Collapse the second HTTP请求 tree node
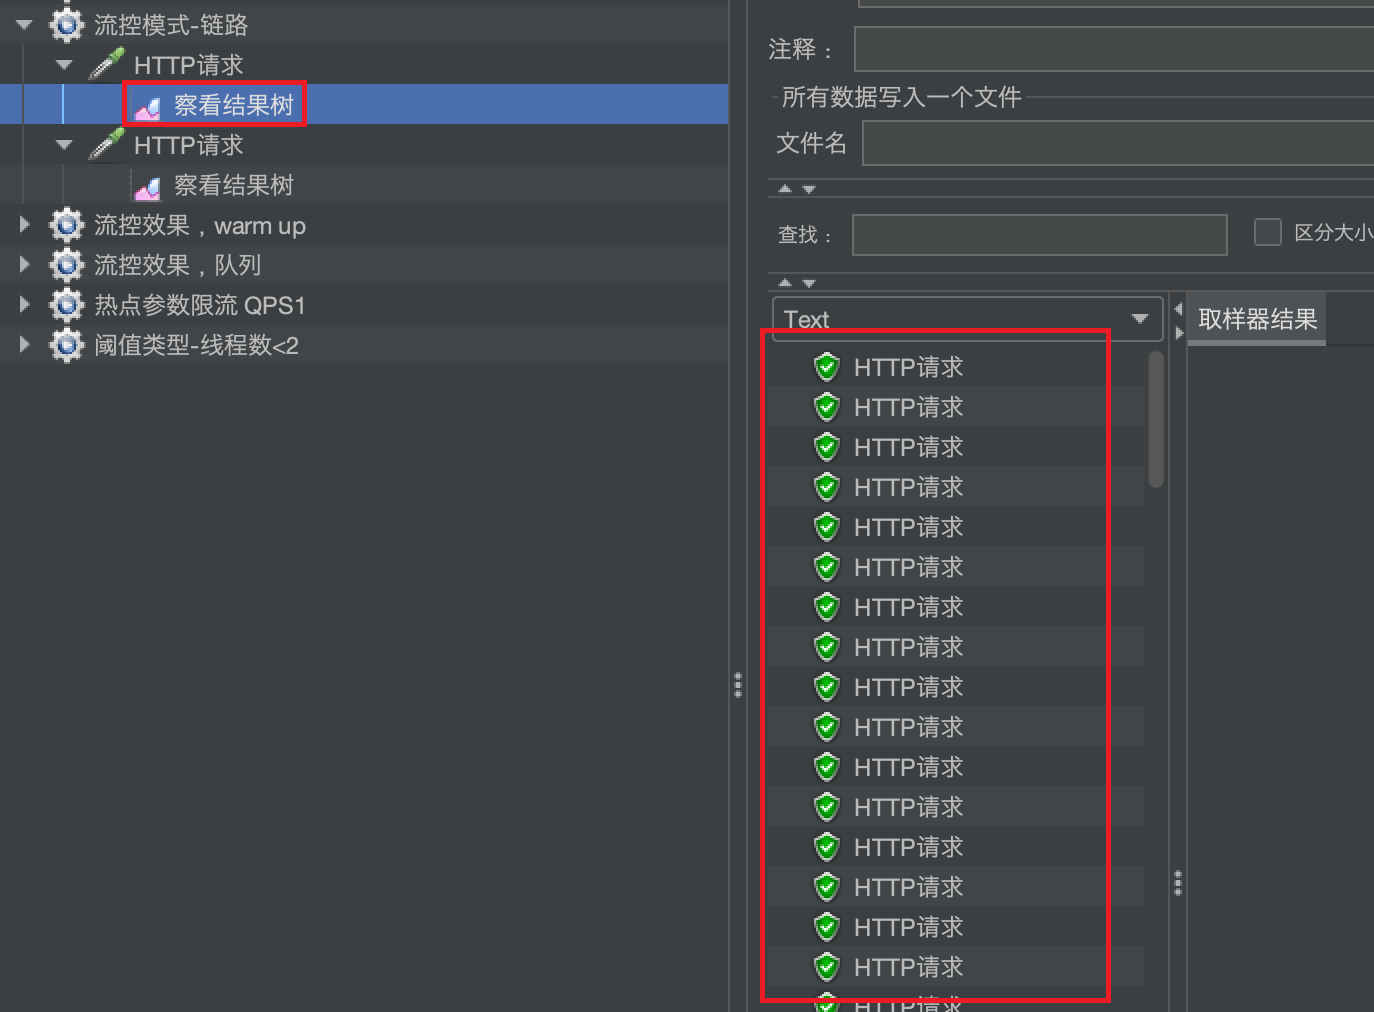This screenshot has width=1374, height=1012. [x=64, y=145]
